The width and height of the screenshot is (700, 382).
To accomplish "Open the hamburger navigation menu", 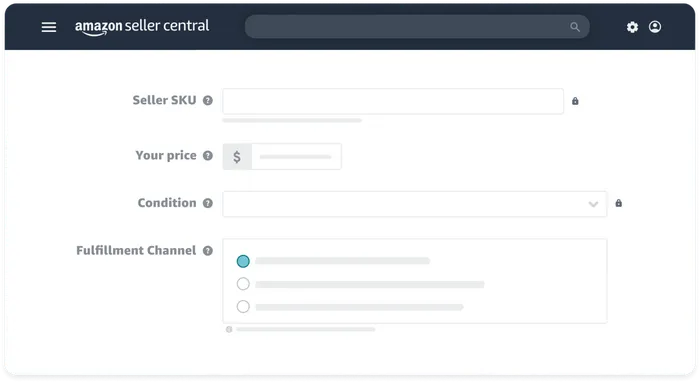I will (x=49, y=27).
